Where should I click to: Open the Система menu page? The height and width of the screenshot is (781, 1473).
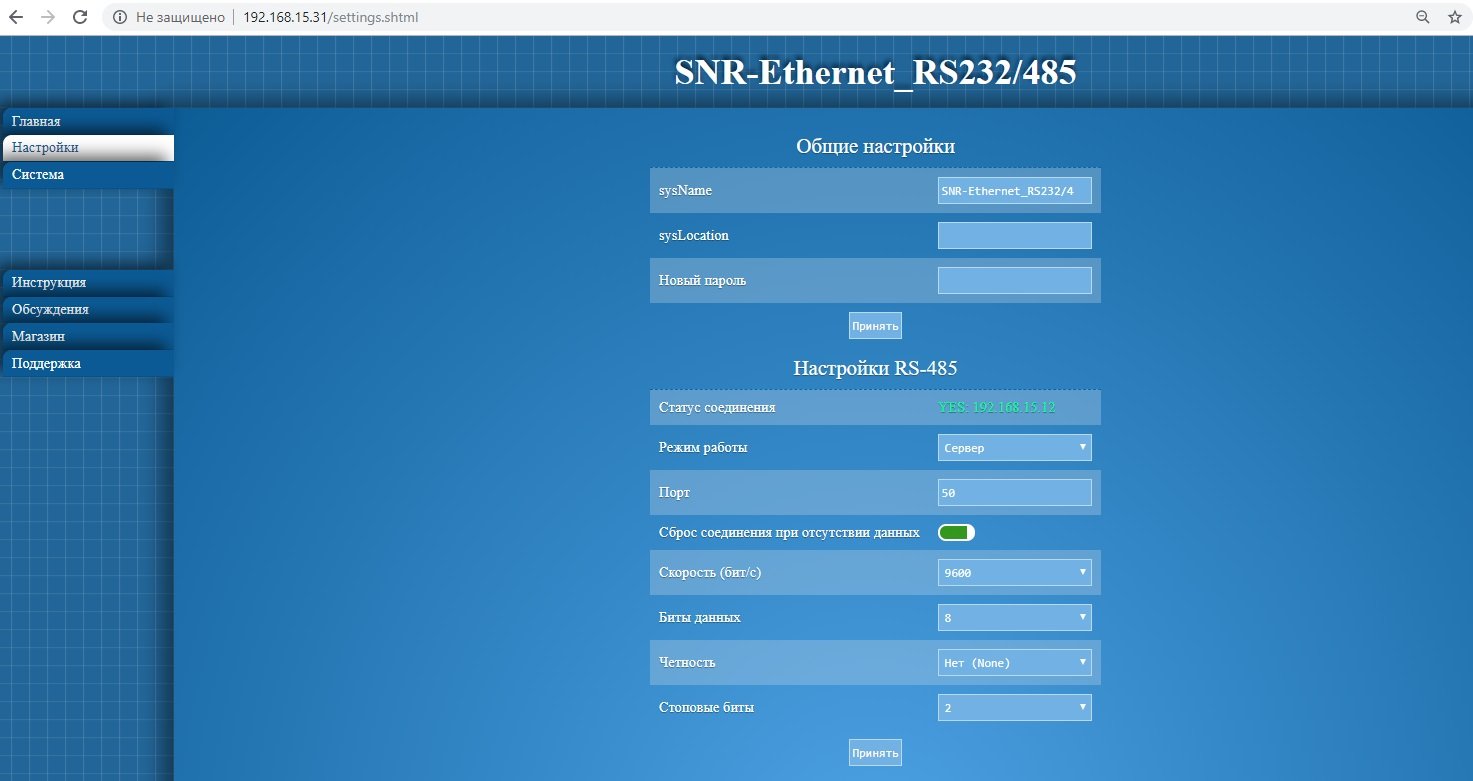coord(87,175)
